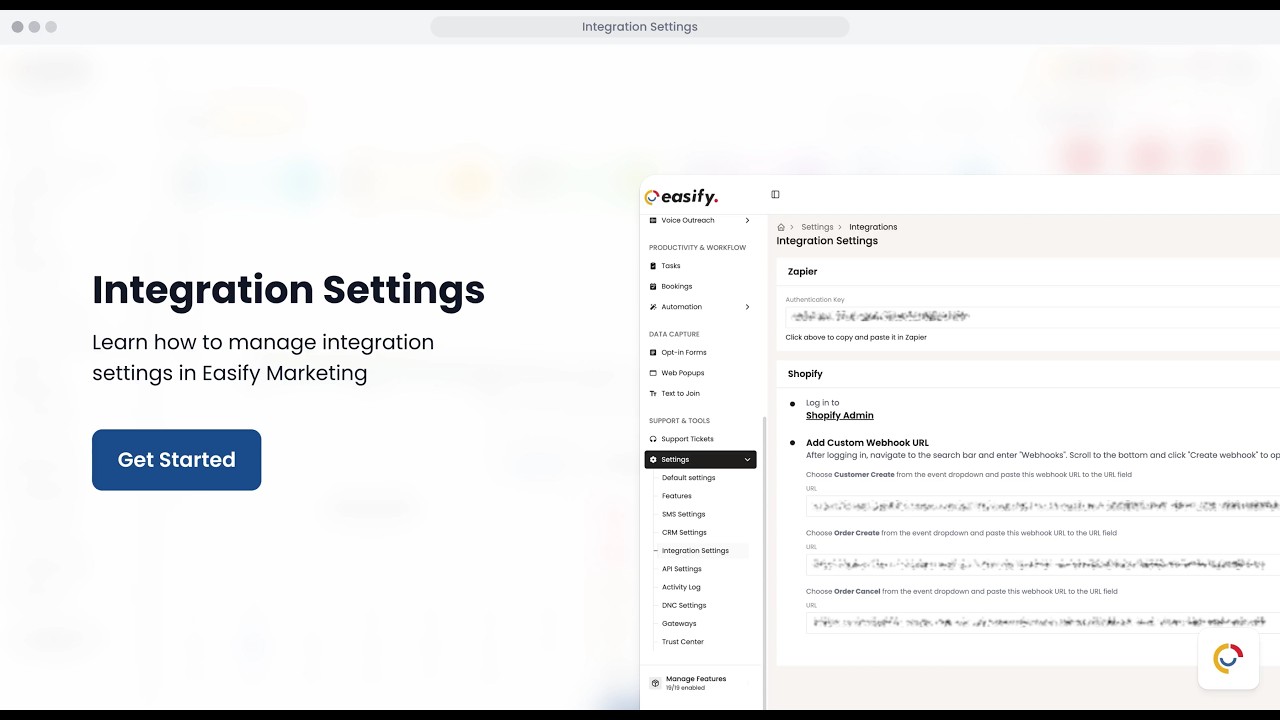
Task: Collapse the Settings menu chevron
Action: [747, 460]
